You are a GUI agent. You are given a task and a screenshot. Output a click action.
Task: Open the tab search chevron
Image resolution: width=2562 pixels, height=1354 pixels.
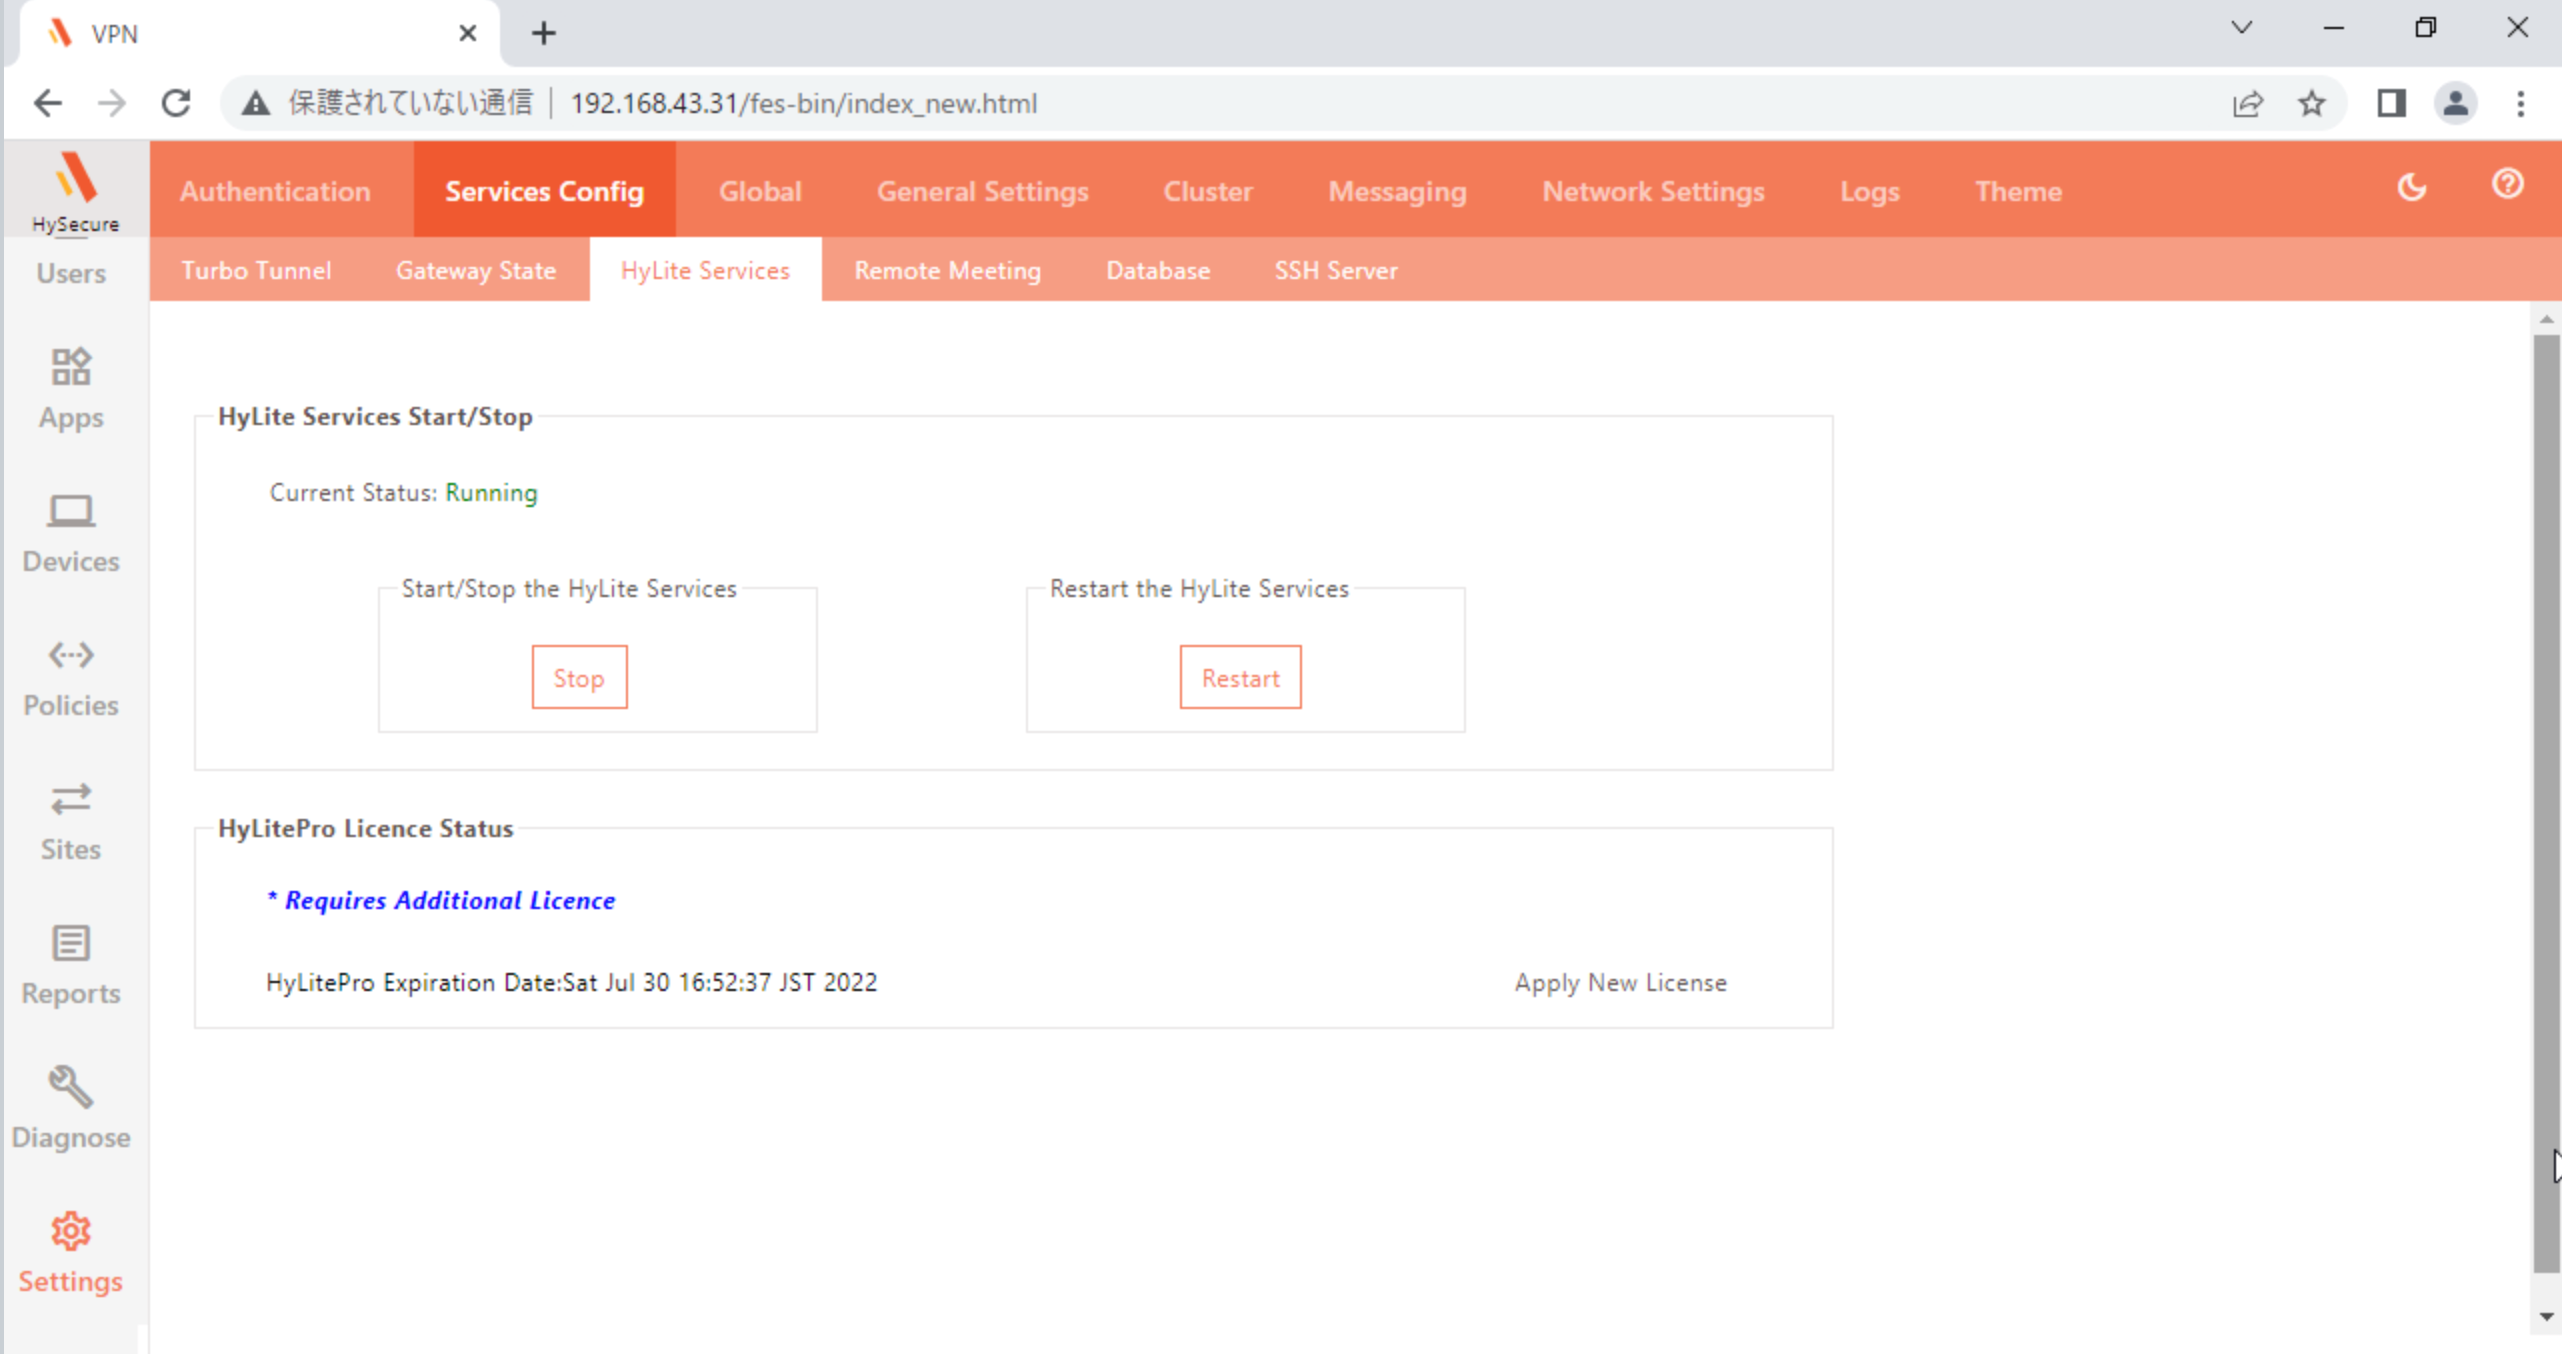pyautogui.click(x=2242, y=28)
